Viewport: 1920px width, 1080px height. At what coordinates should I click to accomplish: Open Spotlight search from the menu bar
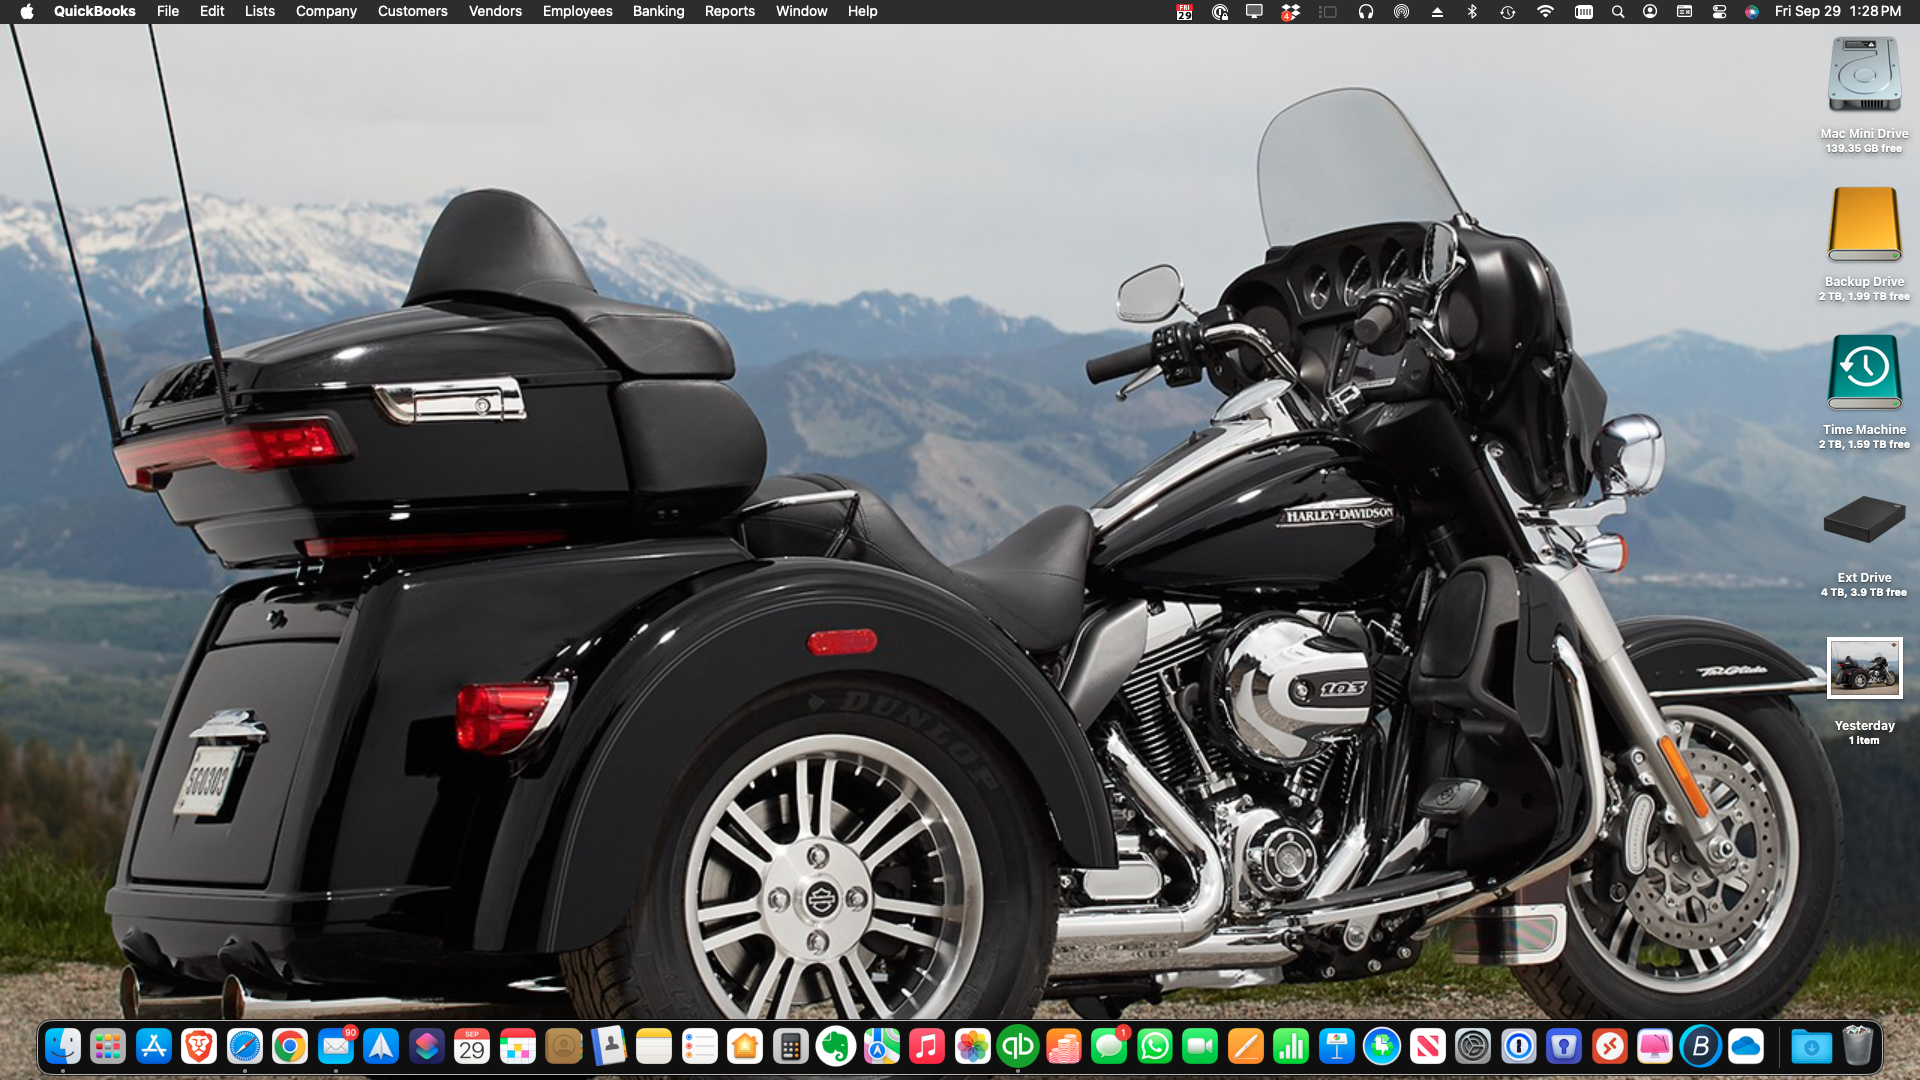(x=1619, y=12)
